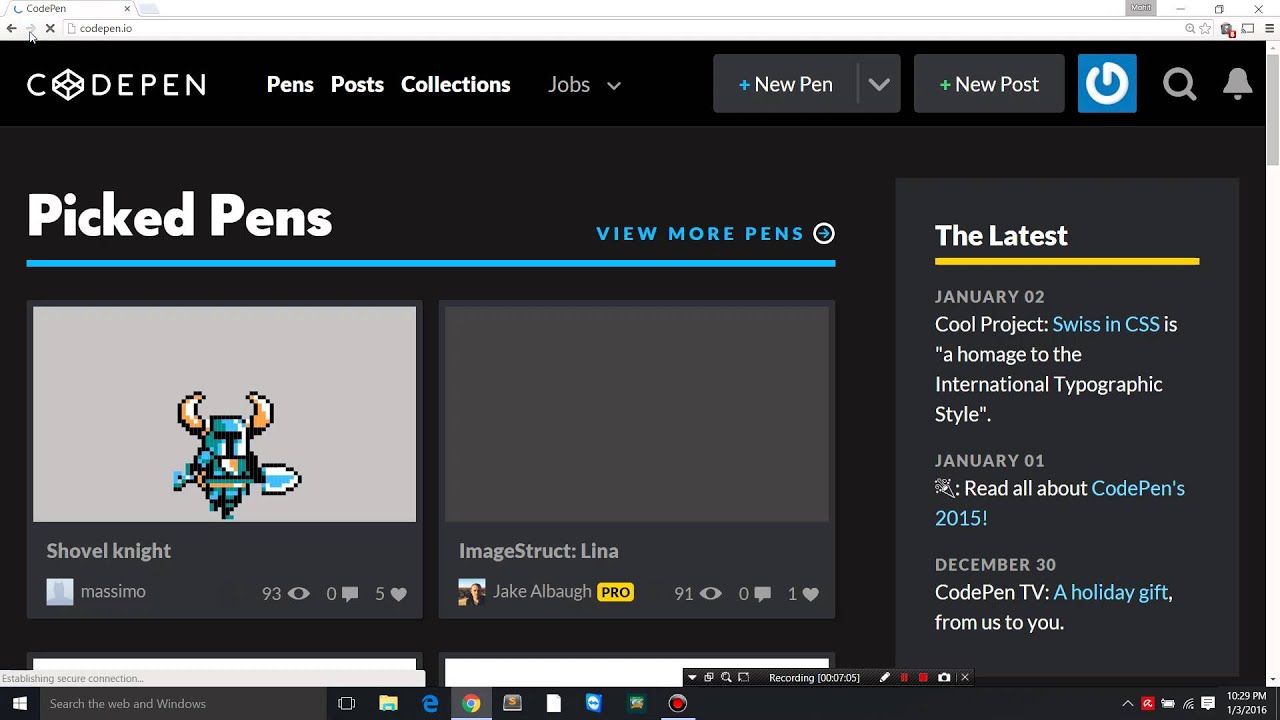Click Jake Albaugh's avatar image
The width and height of the screenshot is (1280, 720).
point(472,592)
